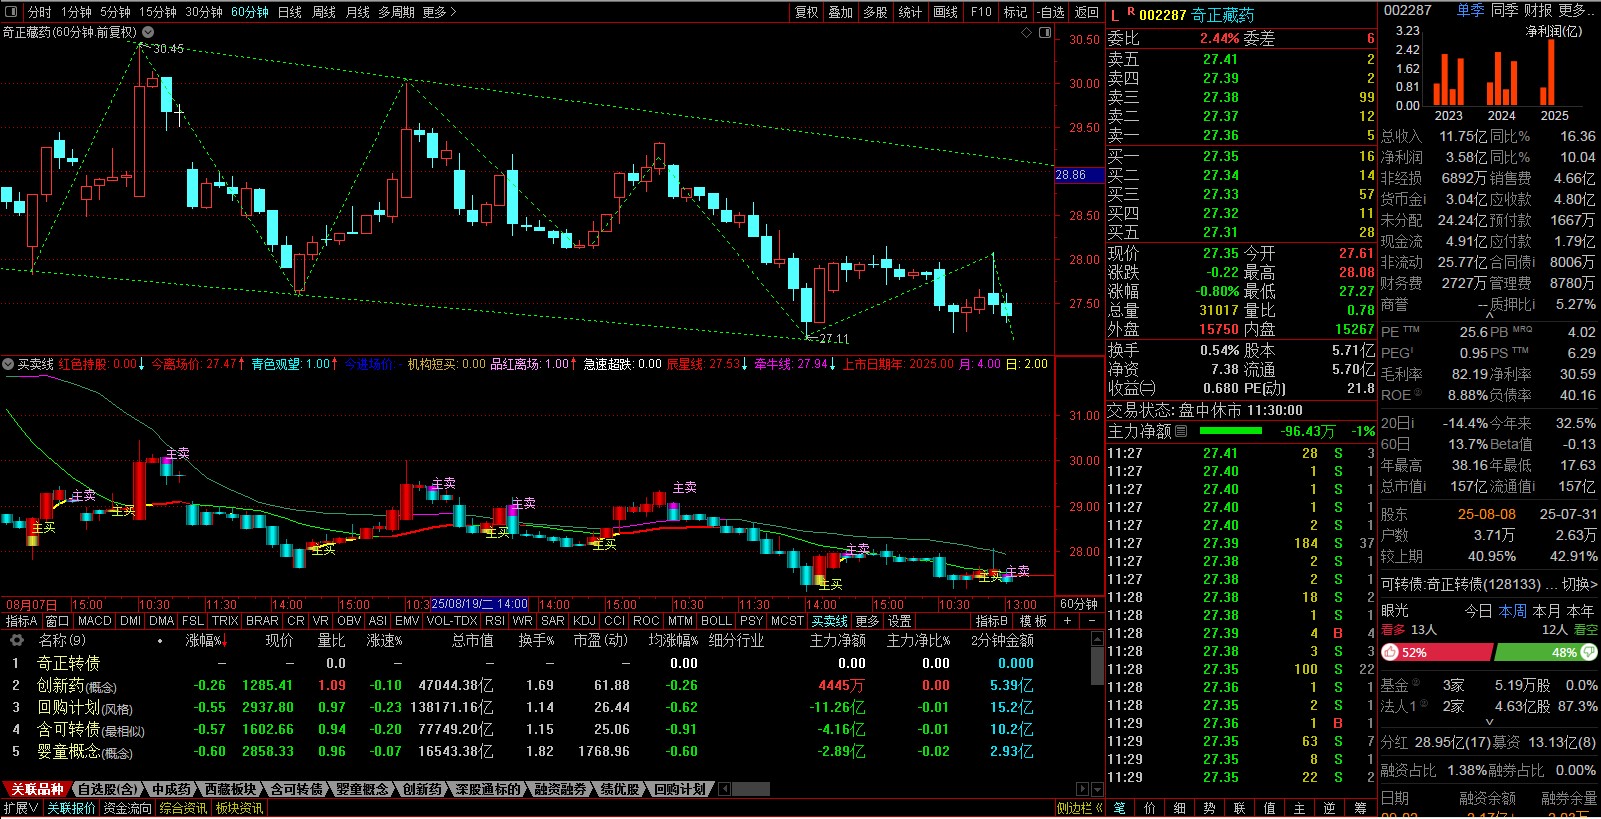Switch to the 西藏板块 bottom tab
Image resolution: width=1601 pixels, height=819 pixels.
[231, 789]
